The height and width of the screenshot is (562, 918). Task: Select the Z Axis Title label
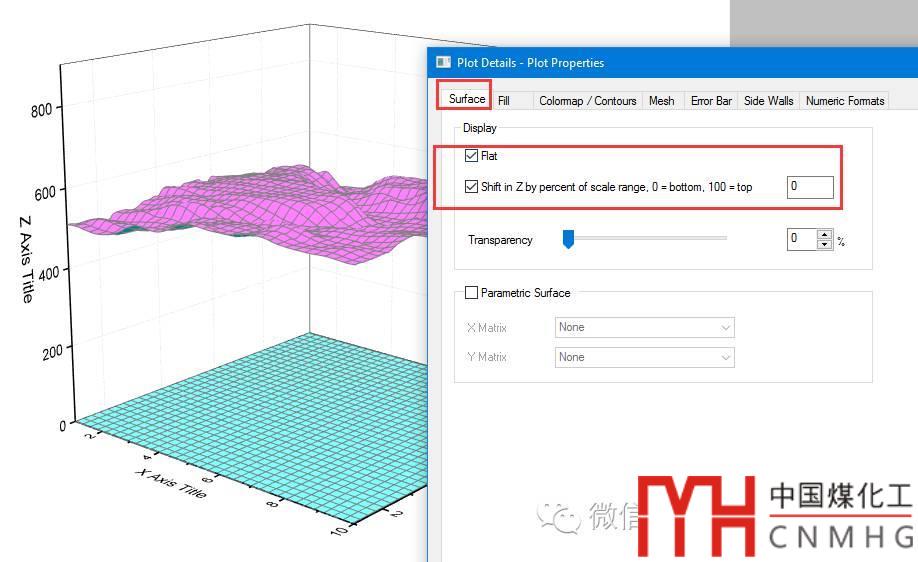[x=27, y=259]
